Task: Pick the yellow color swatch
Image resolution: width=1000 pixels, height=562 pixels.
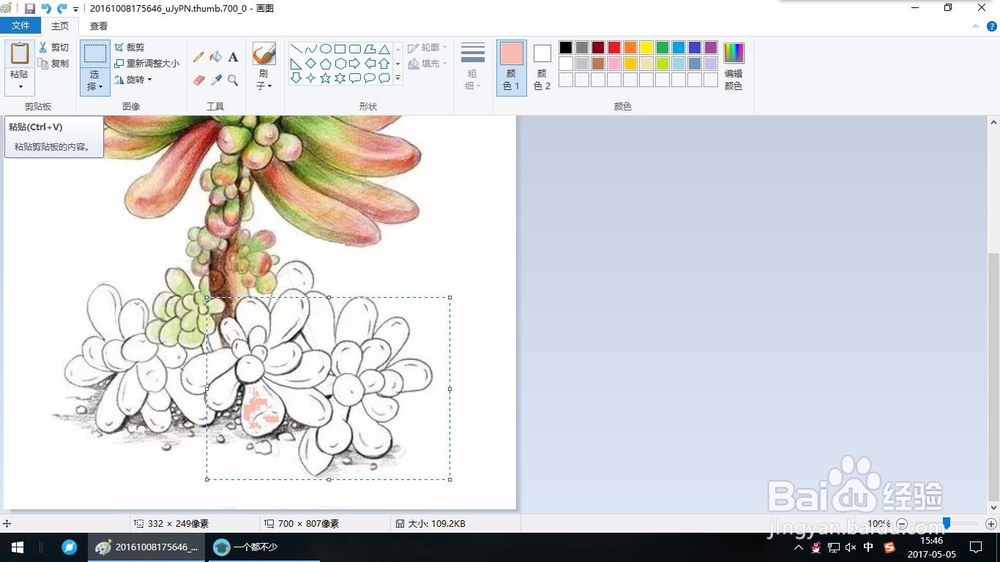Action: point(646,47)
